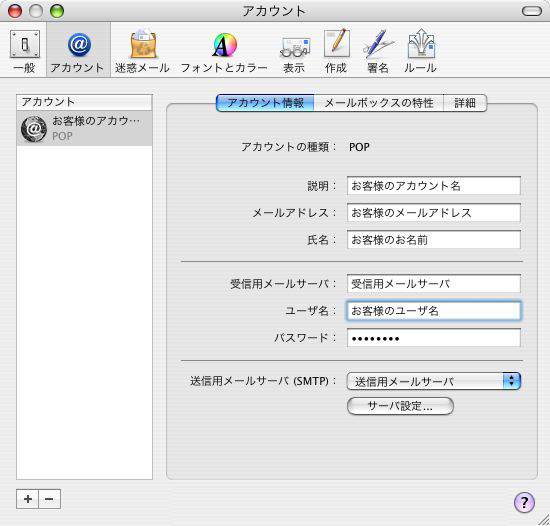The width and height of the screenshot is (550, 526).
Task: Switch to メールボックスの特性 tab
Action: coord(379,103)
